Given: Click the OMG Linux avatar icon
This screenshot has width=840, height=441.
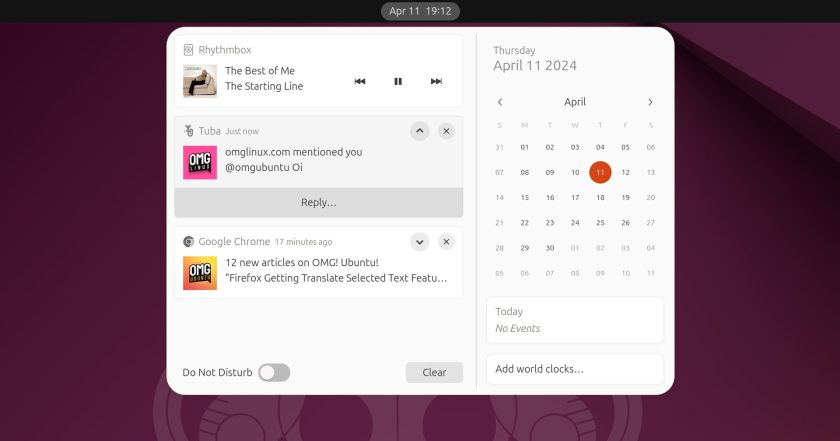Looking at the screenshot, I should [x=200, y=162].
